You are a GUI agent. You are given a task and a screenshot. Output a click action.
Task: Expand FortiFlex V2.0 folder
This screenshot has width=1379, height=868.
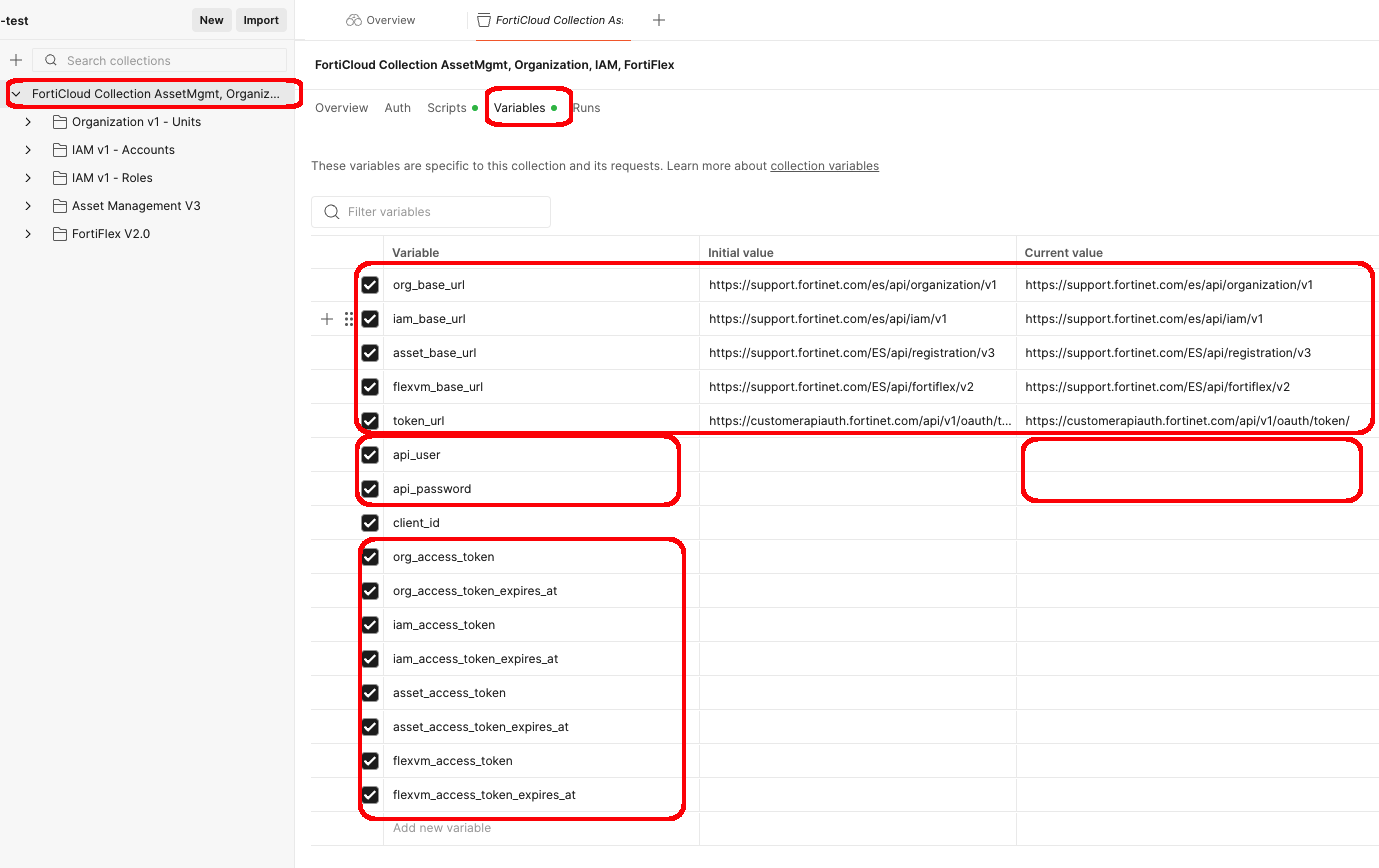pos(28,234)
